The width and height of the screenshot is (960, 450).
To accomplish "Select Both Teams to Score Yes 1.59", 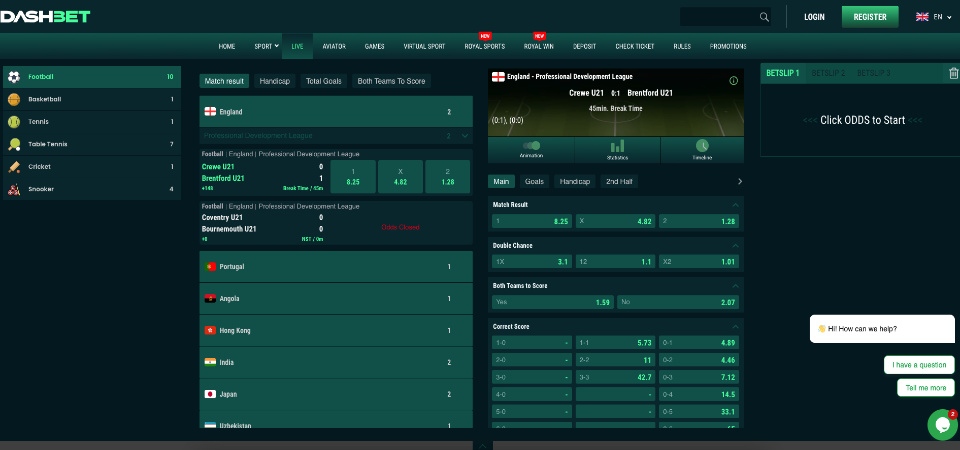I will click(x=553, y=302).
